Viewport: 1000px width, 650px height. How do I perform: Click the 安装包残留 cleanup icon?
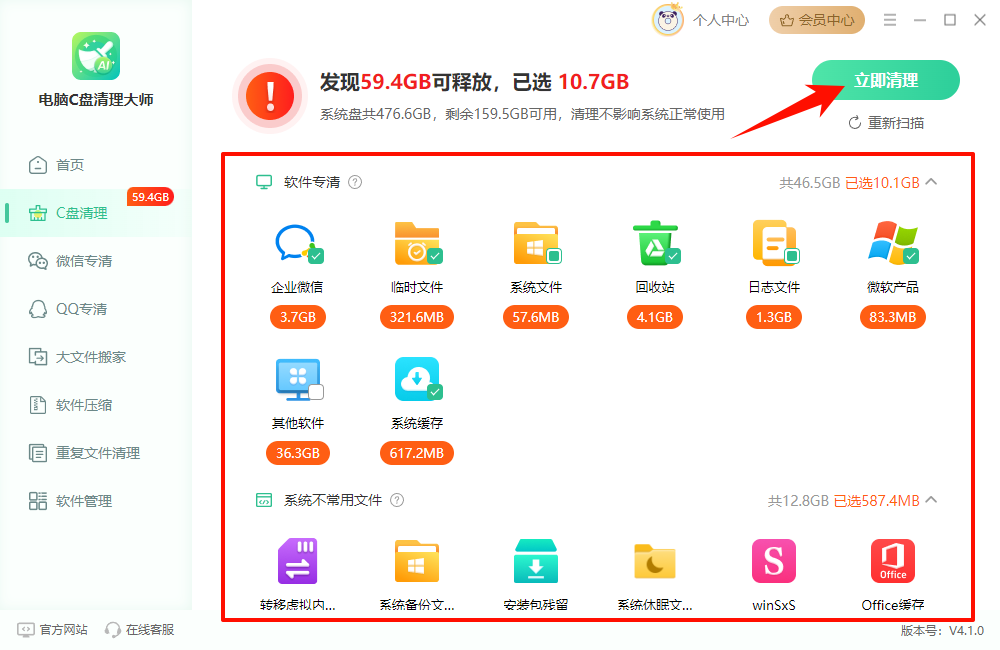point(536,560)
